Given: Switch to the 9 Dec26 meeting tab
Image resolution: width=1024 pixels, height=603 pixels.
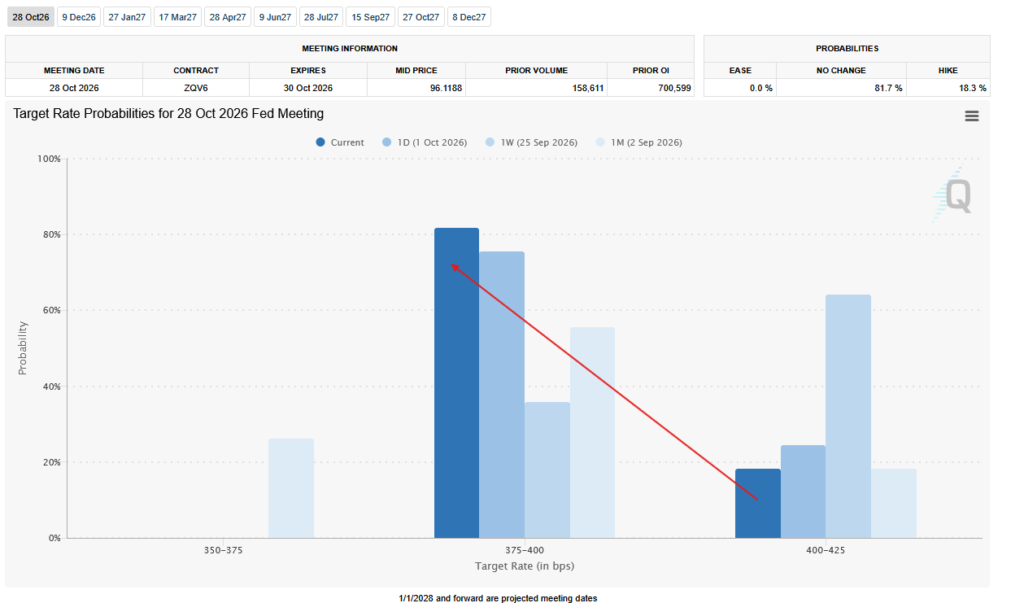Looking at the screenshot, I should 78,17.
